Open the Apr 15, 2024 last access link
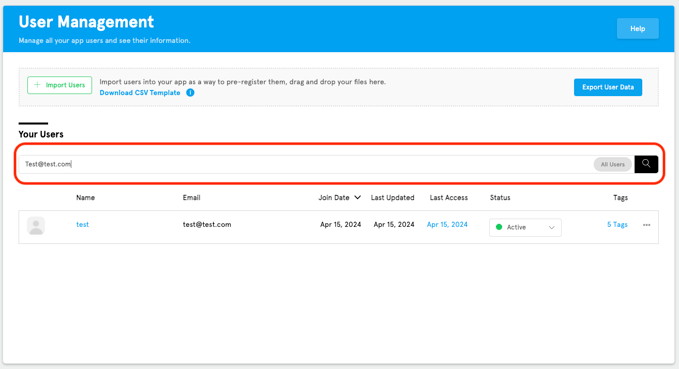Viewport: 679px width, 369px height. 447,224
